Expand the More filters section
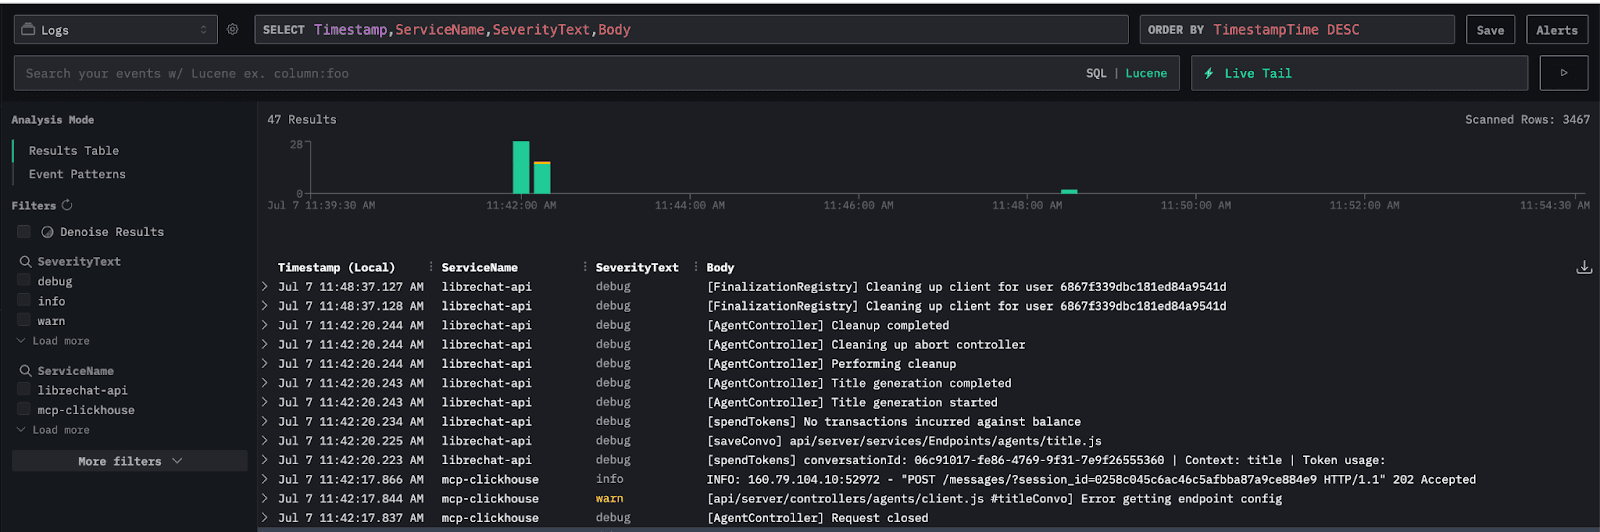 [x=129, y=461]
